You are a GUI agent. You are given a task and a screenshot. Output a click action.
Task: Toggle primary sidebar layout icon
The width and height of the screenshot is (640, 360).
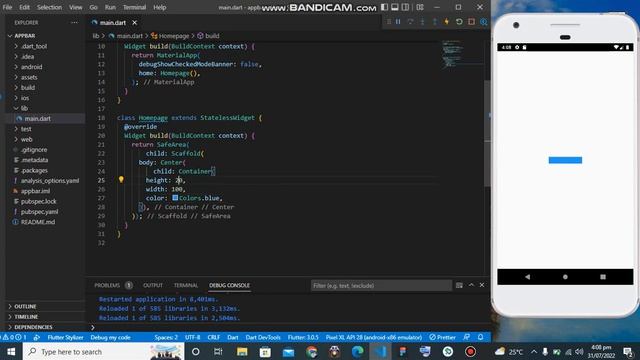384,7
